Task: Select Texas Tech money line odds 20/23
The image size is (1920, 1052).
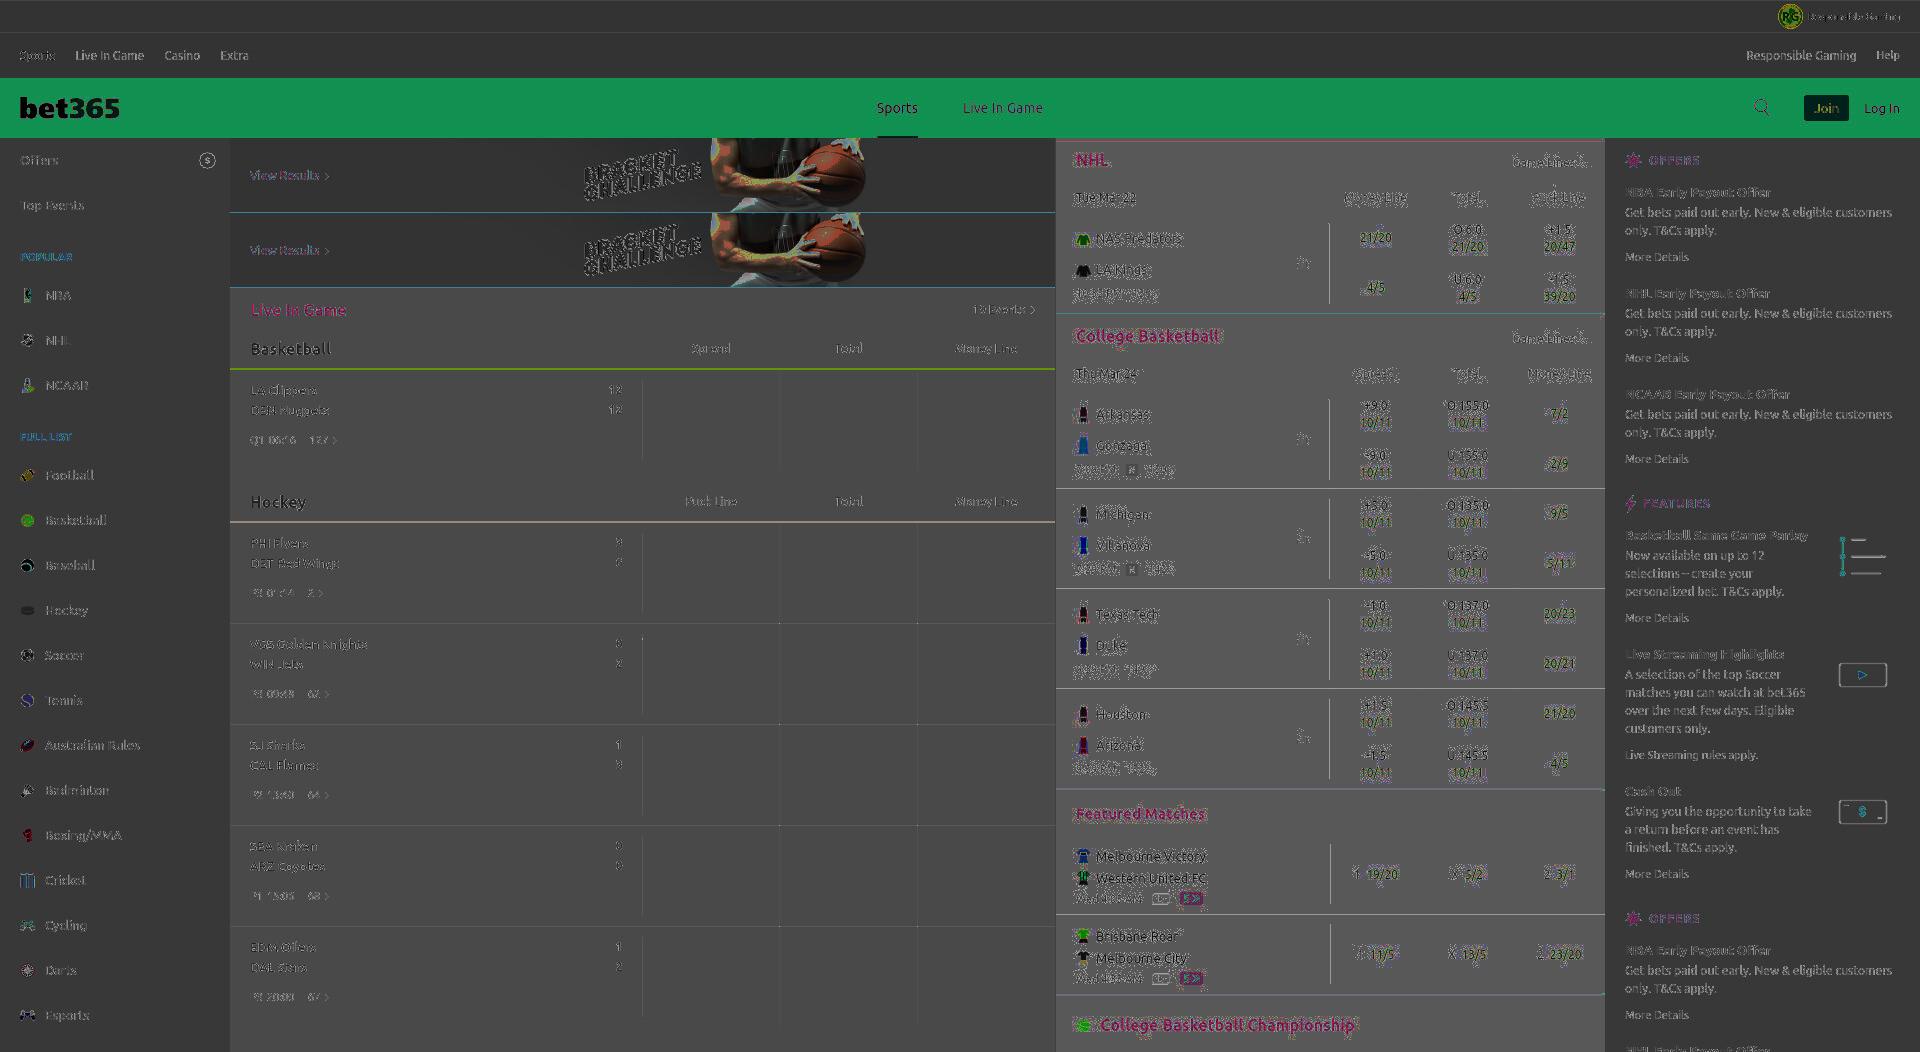Action: pos(1558,614)
